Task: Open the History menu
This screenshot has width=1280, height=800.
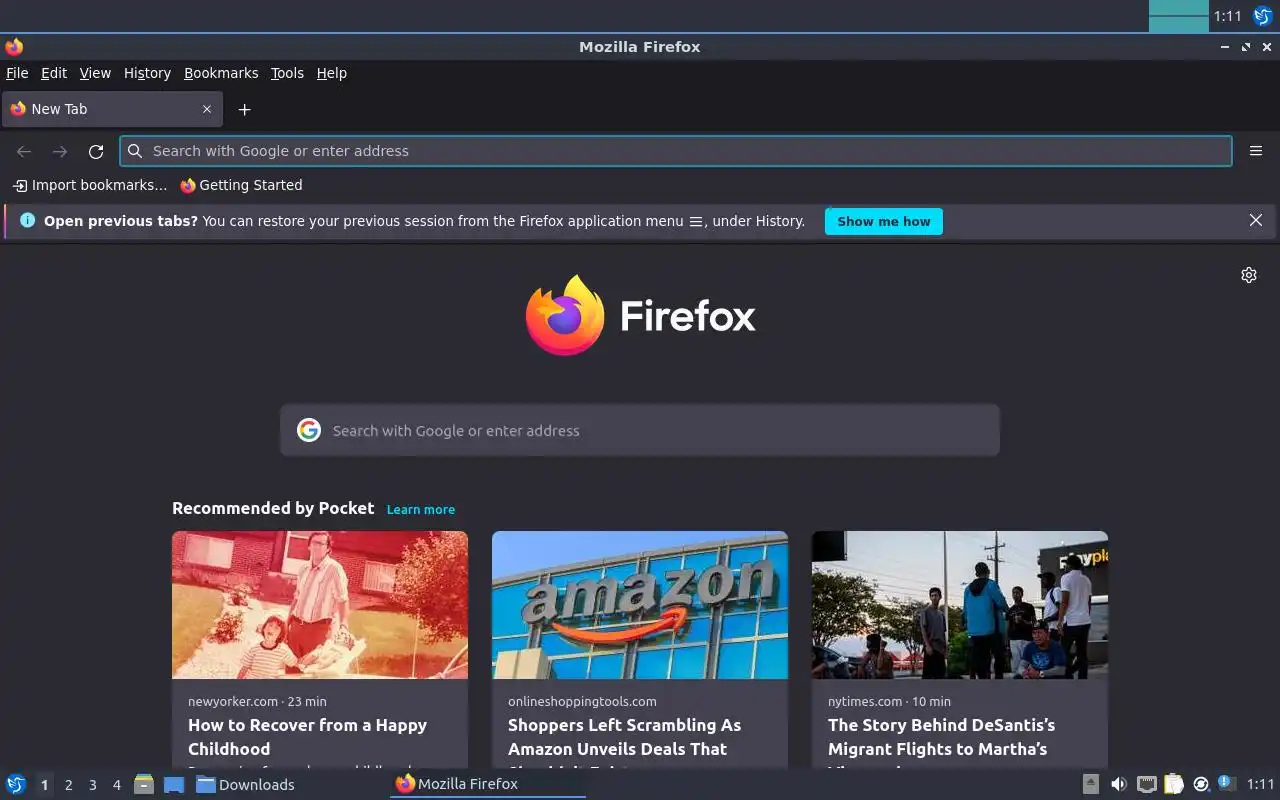Action: tap(147, 73)
